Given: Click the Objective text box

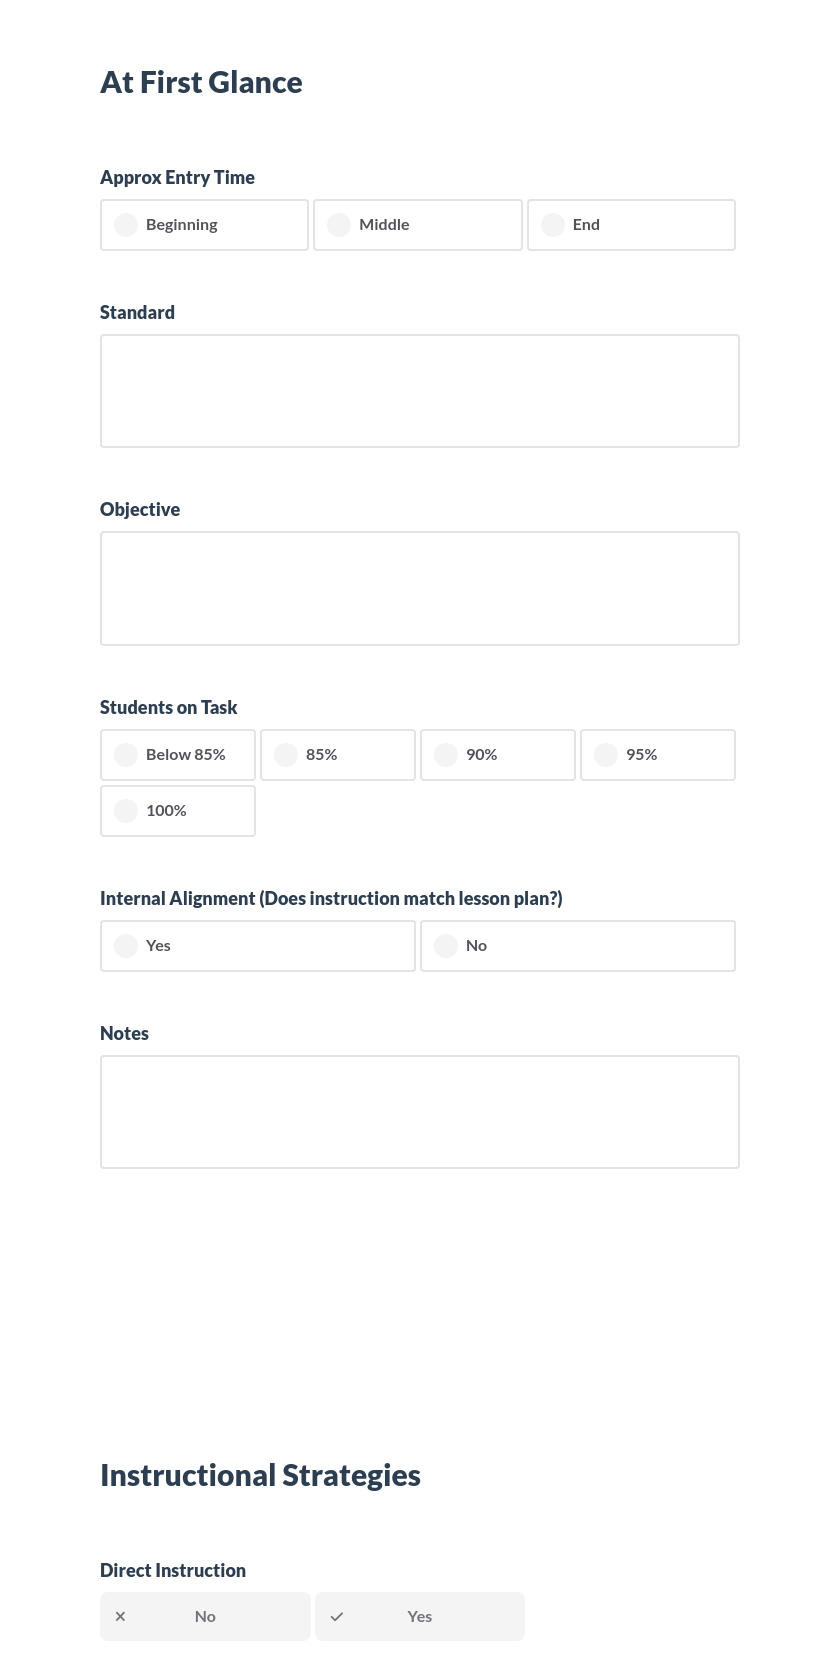Looking at the screenshot, I should [420, 588].
